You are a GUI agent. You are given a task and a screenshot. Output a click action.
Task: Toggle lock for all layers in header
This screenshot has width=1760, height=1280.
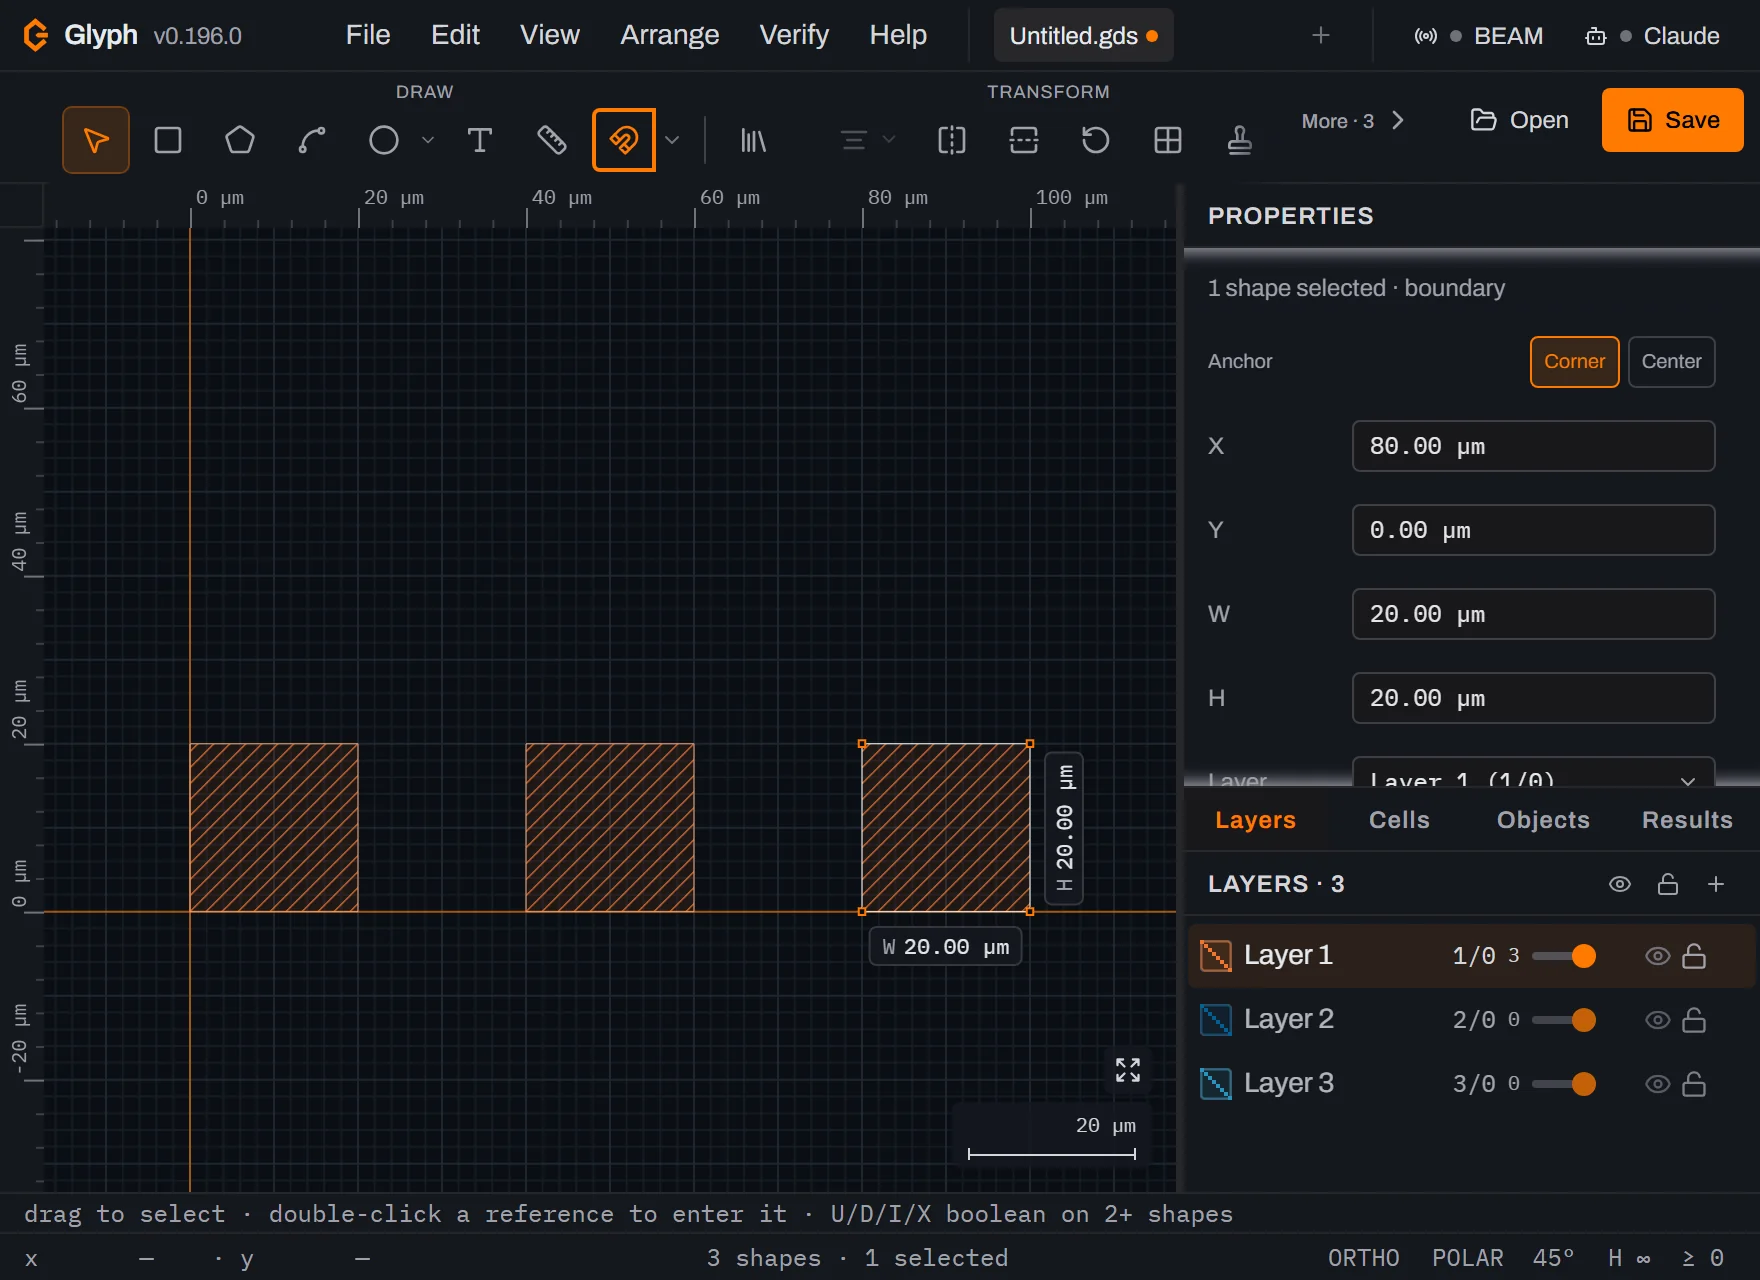(1668, 884)
